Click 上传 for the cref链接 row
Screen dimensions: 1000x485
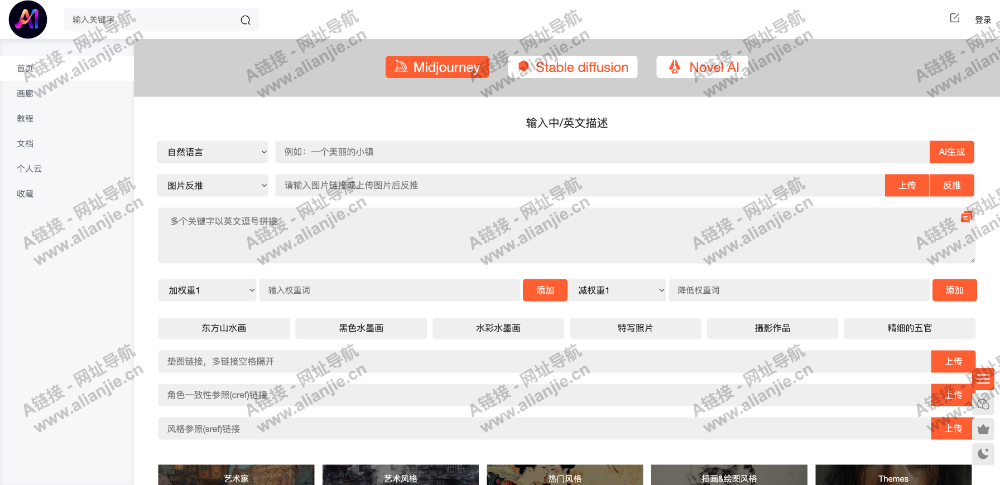pyautogui.click(x=953, y=395)
